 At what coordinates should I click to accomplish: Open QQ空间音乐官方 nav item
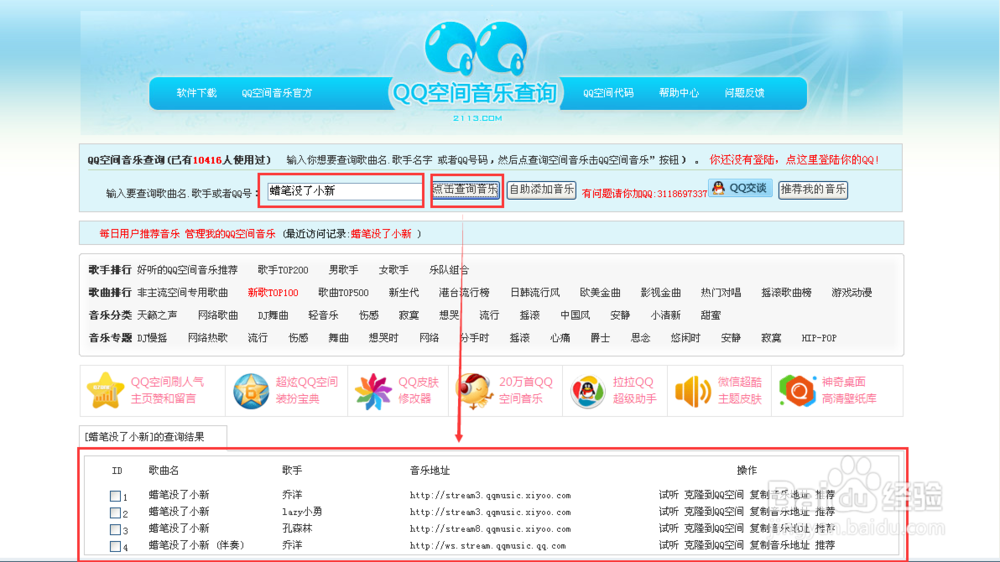[x=277, y=93]
